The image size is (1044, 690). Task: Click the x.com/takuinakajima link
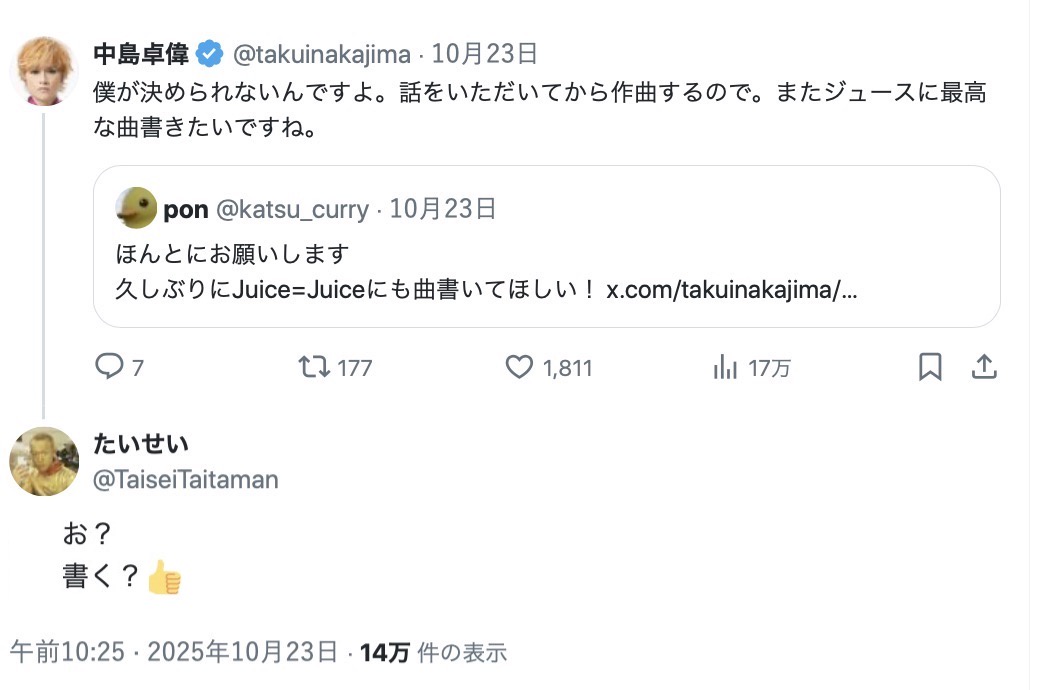[x=732, y=289]
